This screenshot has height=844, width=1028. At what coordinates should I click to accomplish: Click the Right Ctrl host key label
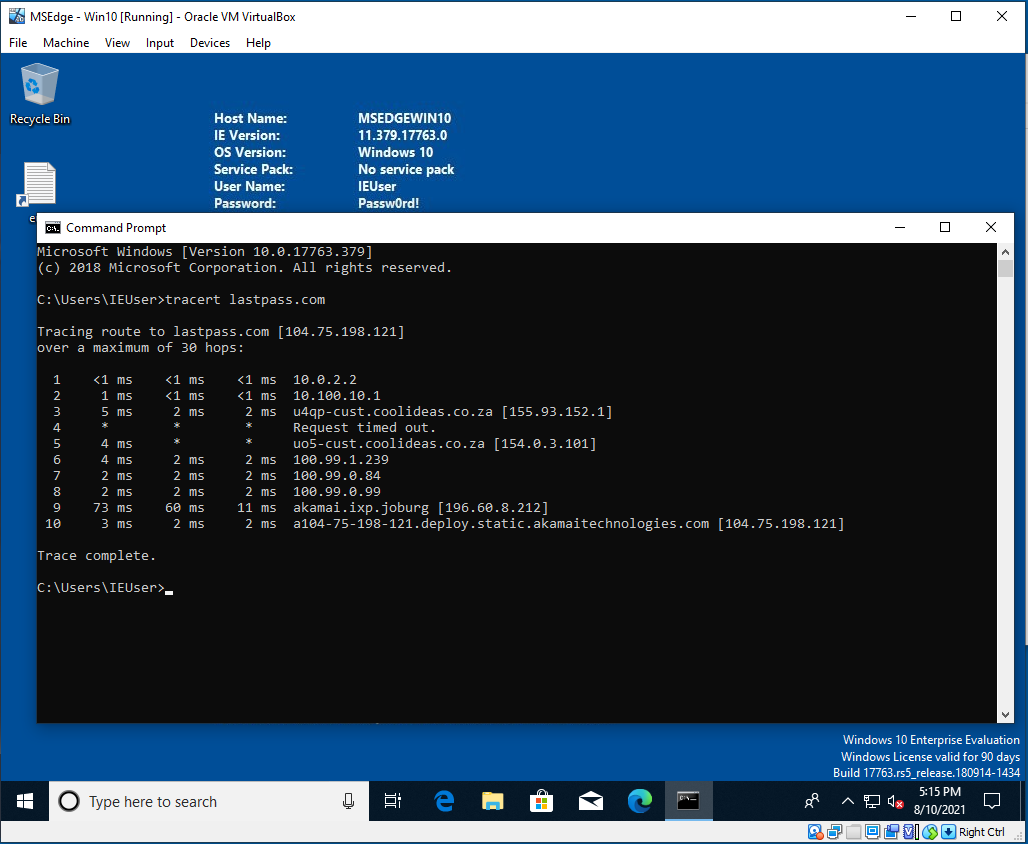[981, 832]
